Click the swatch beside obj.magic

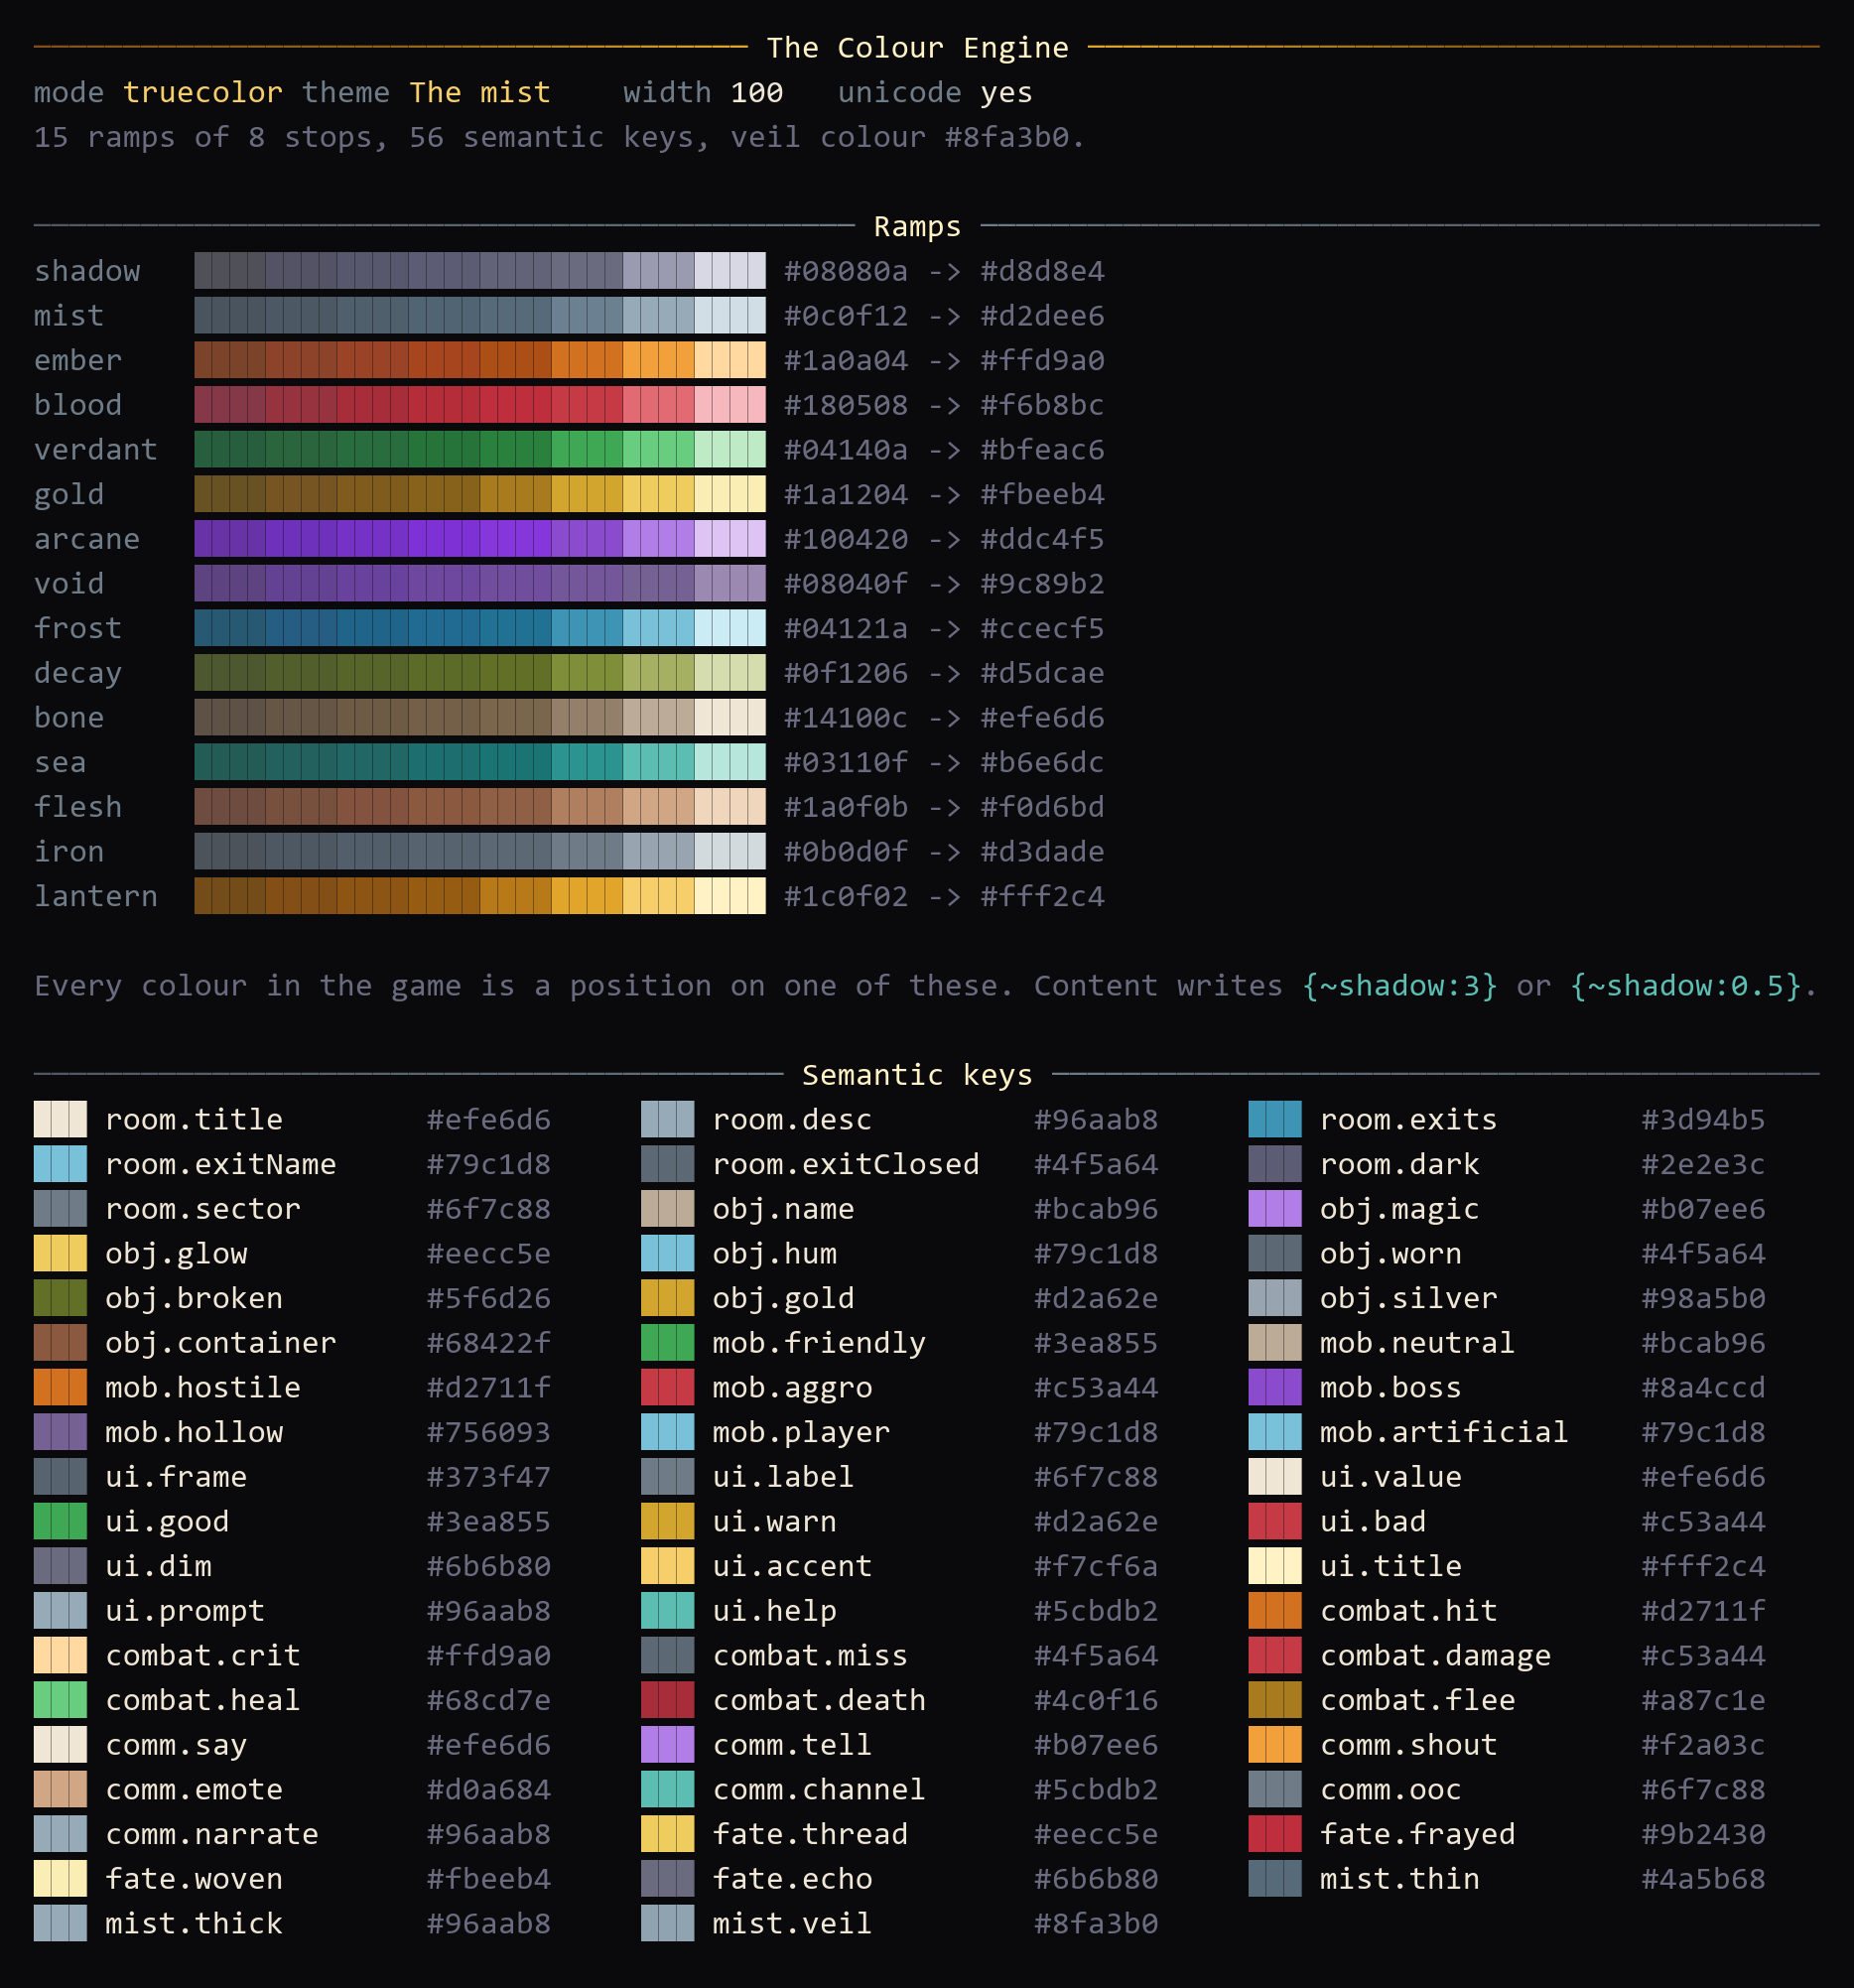(1275, 1208)
